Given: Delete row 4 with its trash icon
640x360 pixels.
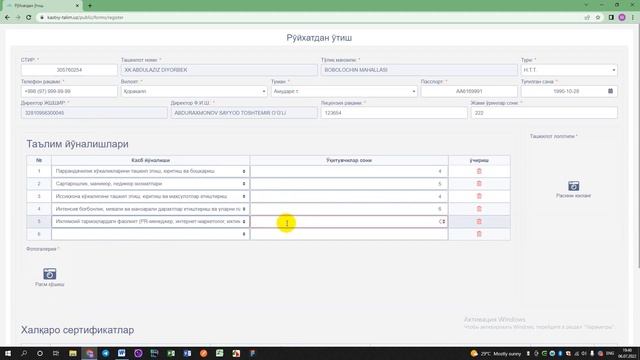Looking at the screenshot, I should [479, 209].
